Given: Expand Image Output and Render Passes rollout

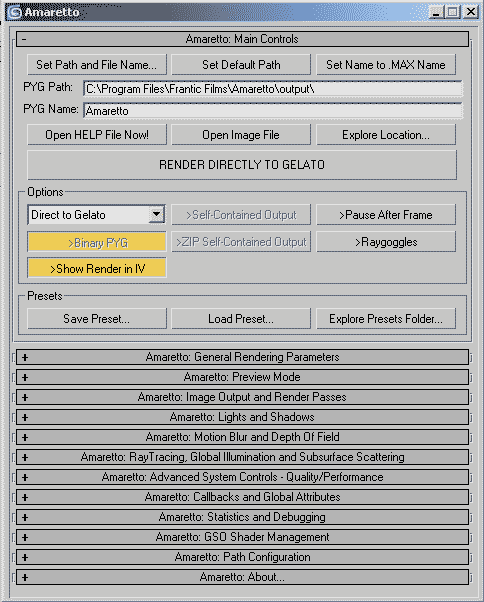Looking at the screenshot, I should pyautogui.click(x=242, y=397).
